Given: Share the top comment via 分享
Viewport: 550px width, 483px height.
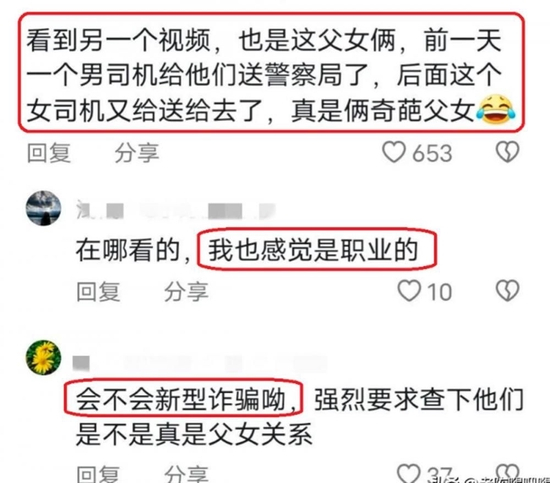Looking at the screenshot, I should click(x=137, y=153).
